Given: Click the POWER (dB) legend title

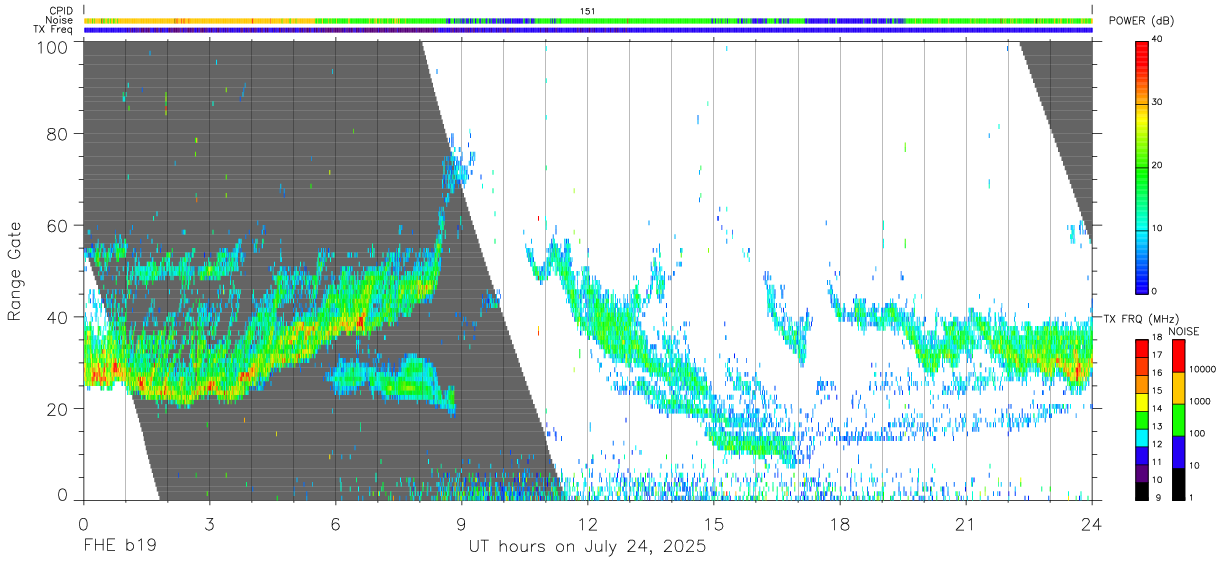Looking at the screenshot, I should [1141, 21].
